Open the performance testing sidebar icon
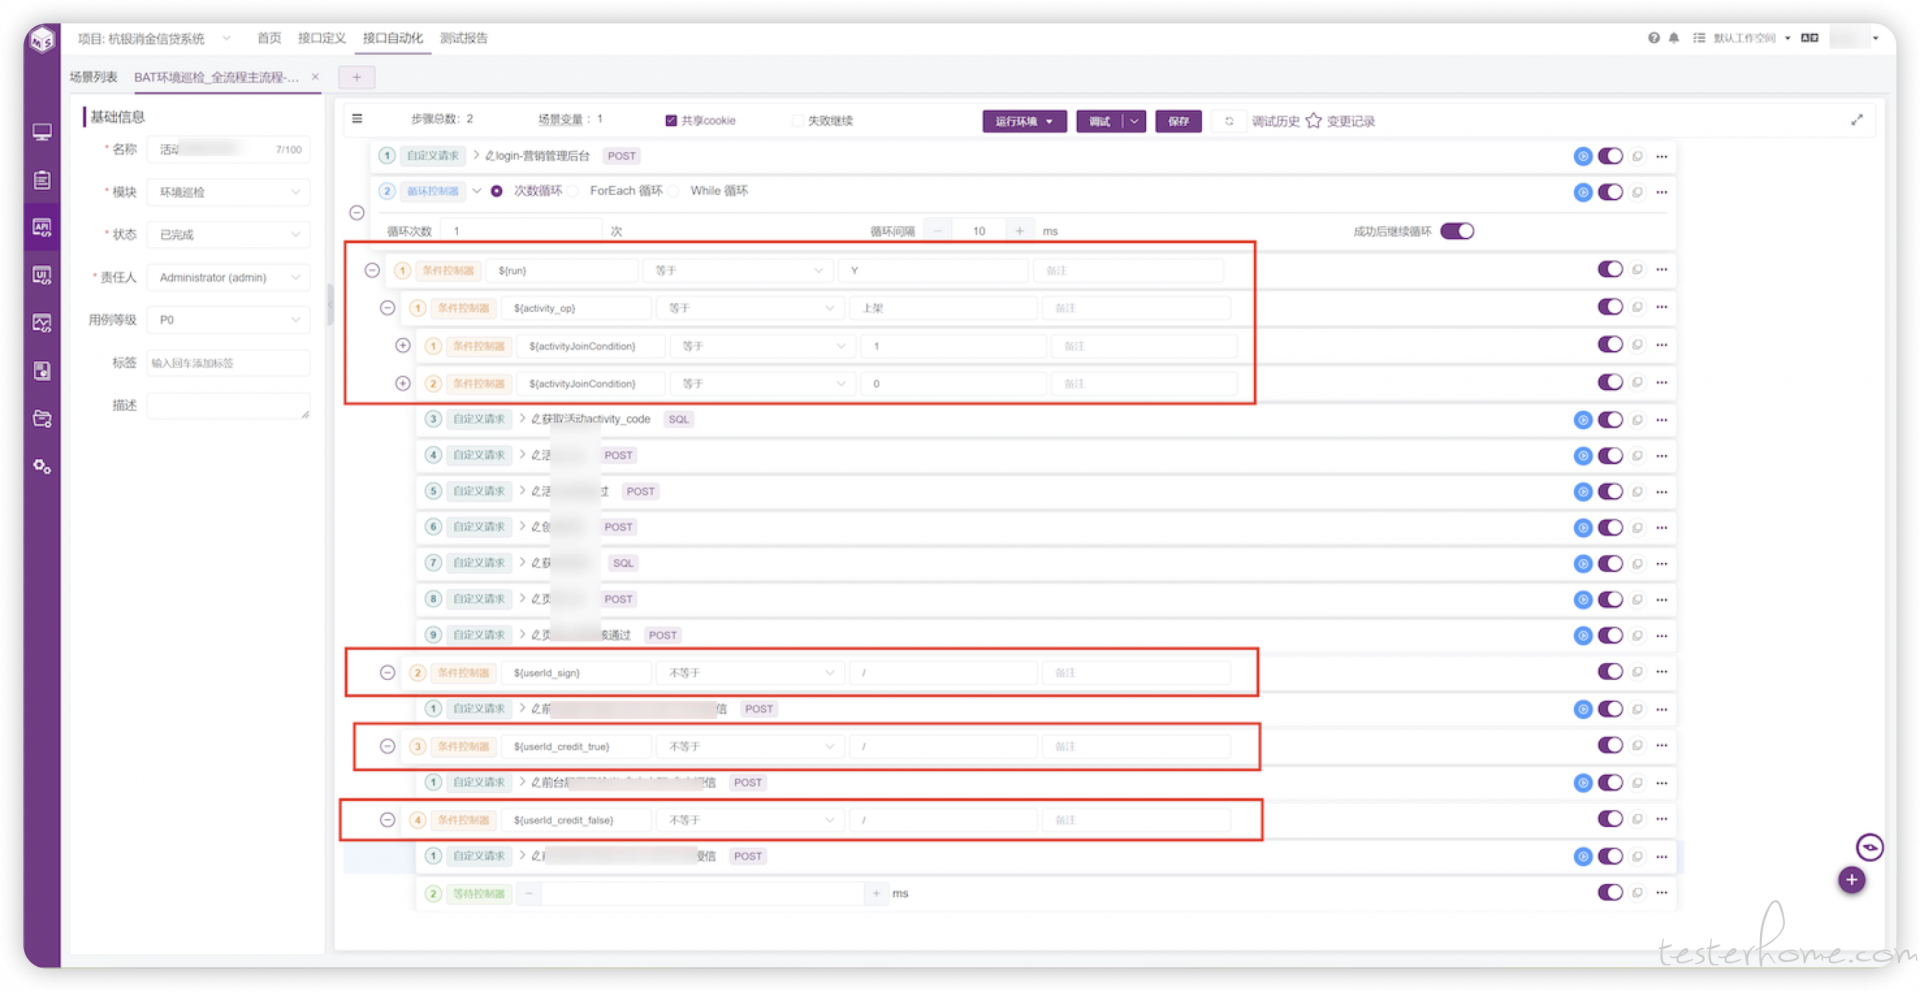The width and height of the screenshot is (1920, 992). click(42, 323)
